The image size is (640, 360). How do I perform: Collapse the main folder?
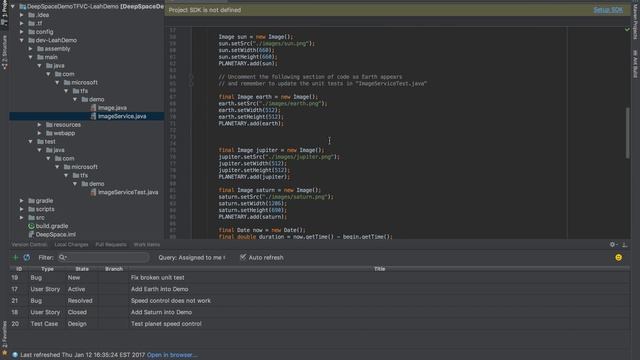point(31,57)
